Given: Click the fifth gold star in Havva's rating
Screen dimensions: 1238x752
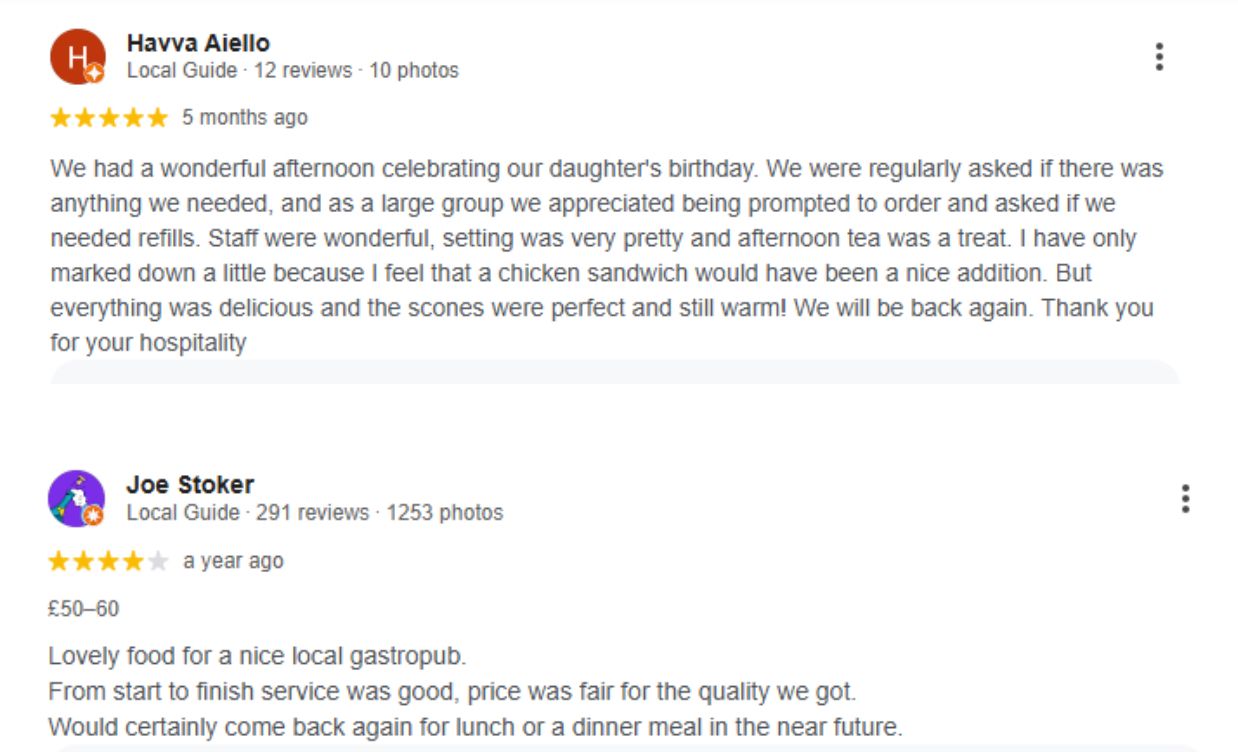Looking at the screenshot, I should pyautogui.click(x=157, y=118).
